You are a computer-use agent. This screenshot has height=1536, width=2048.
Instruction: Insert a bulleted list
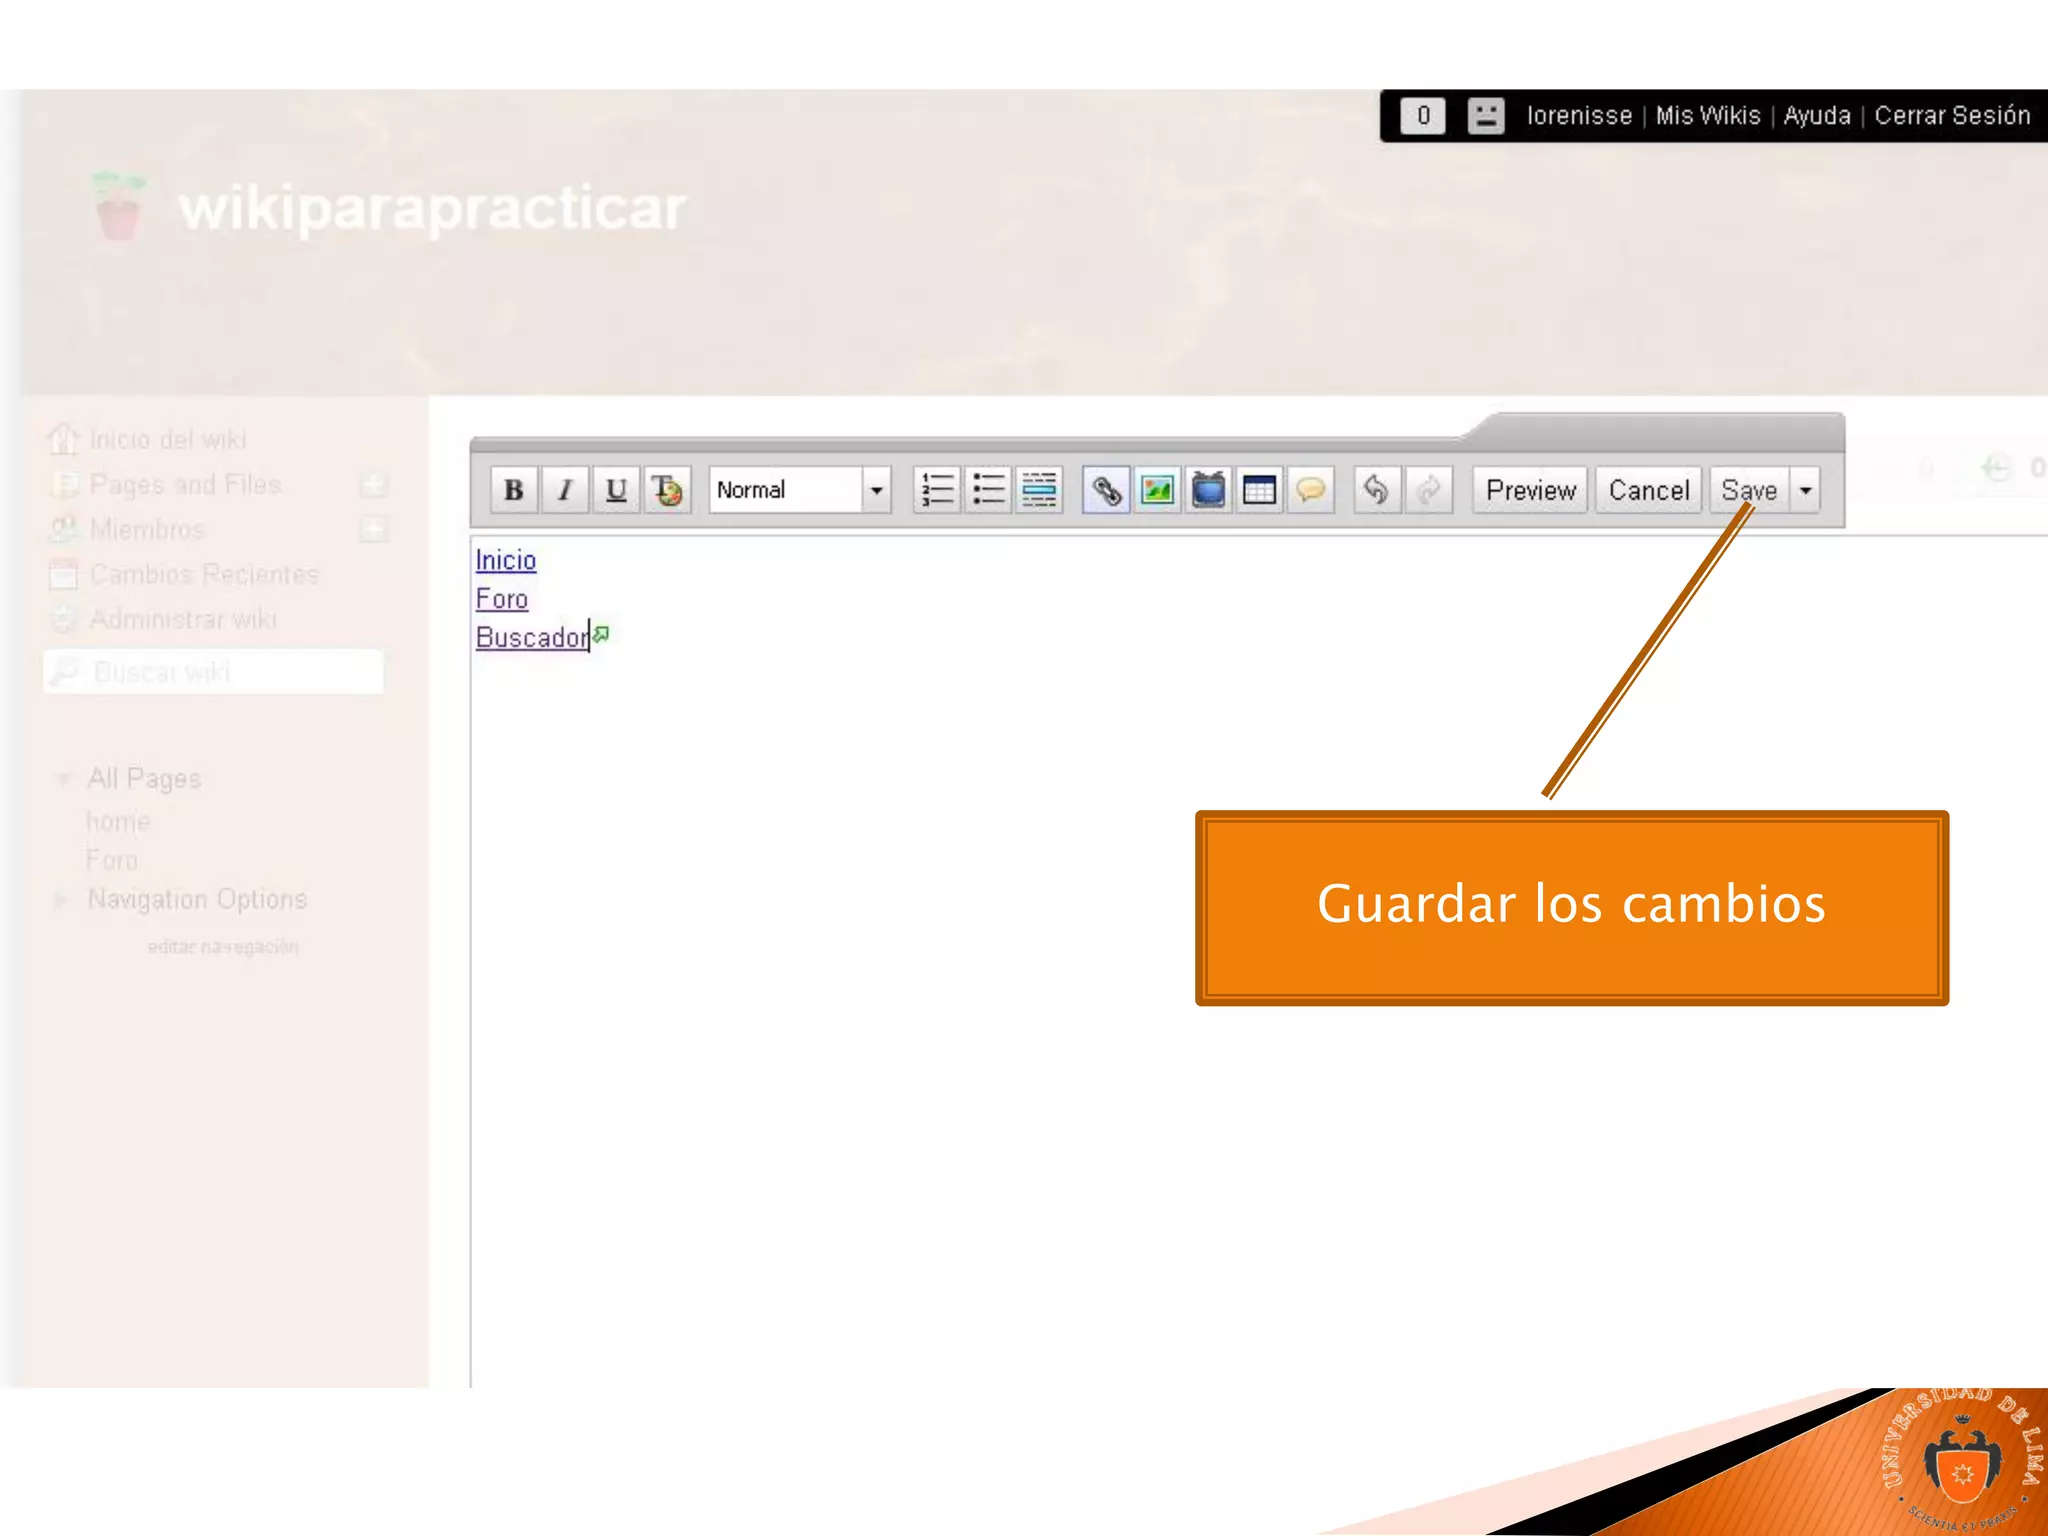(988, 490)
